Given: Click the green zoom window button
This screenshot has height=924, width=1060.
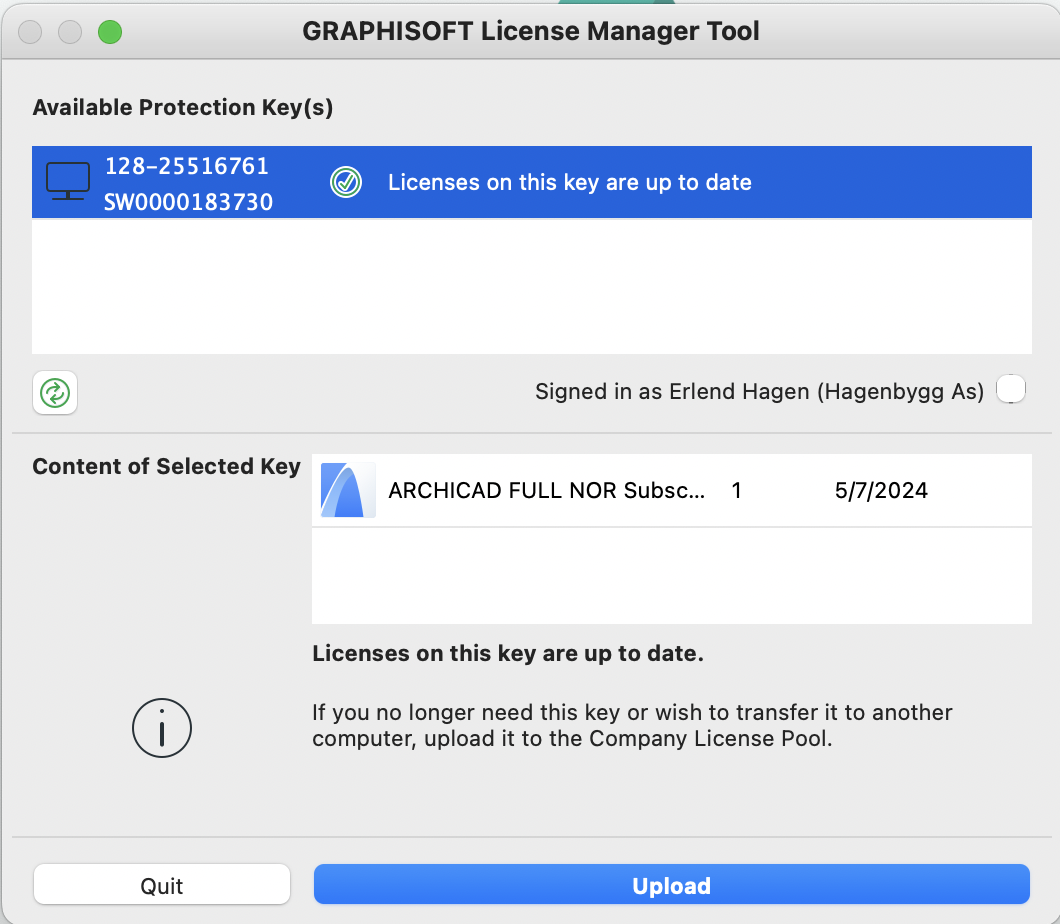Looking at the screenshot, I should pyautogui.click(x=109, y=32).
